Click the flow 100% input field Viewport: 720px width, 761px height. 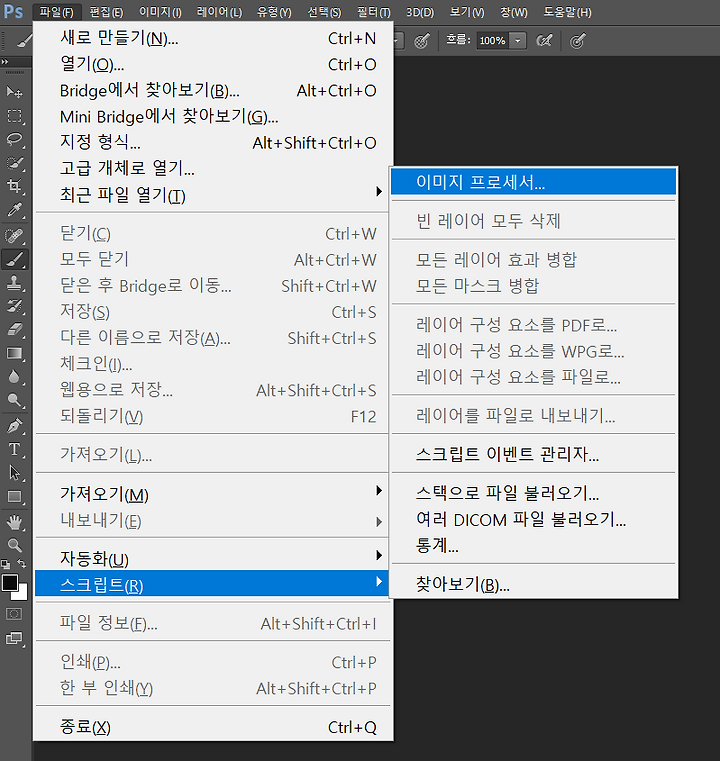(x=493, y=41)
